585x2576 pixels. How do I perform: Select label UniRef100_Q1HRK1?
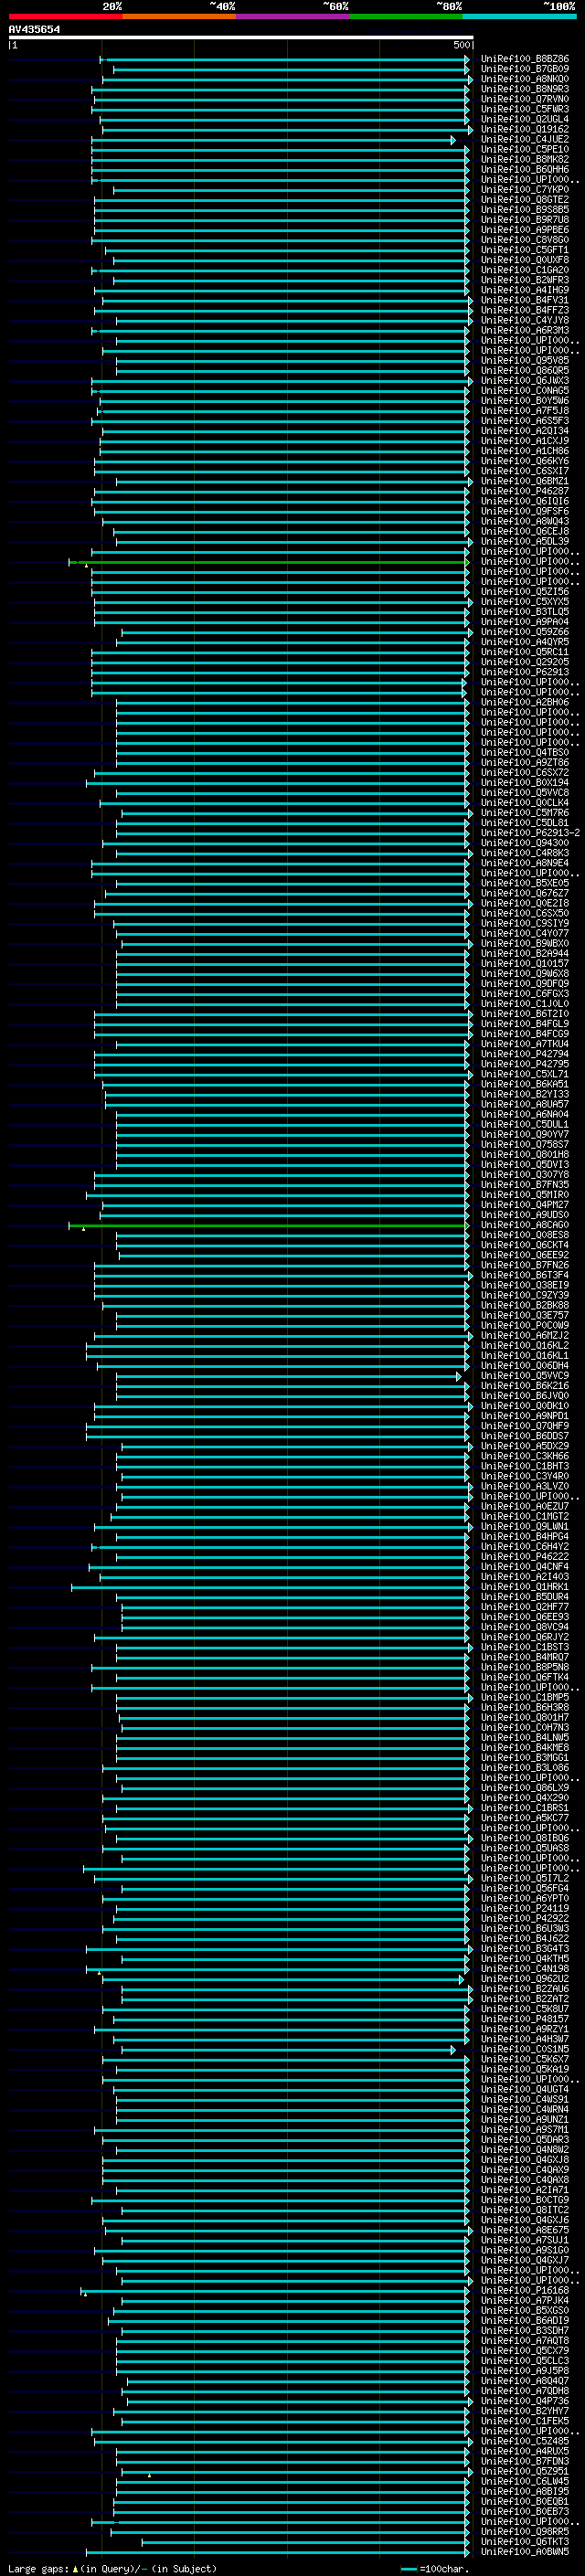point(525,1586)
